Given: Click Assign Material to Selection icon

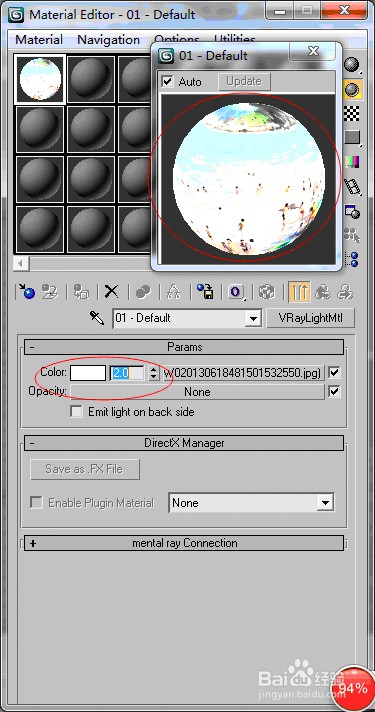Looking at the screenshot, I should 81,292.
